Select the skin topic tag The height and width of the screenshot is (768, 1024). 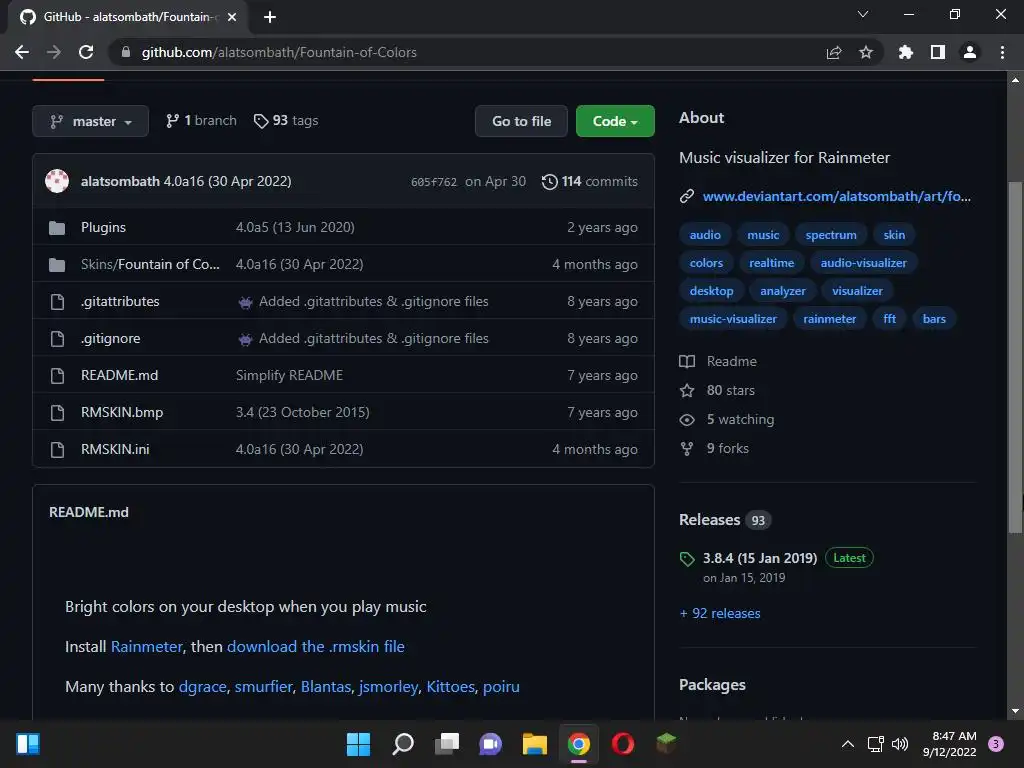pos(894,235)
